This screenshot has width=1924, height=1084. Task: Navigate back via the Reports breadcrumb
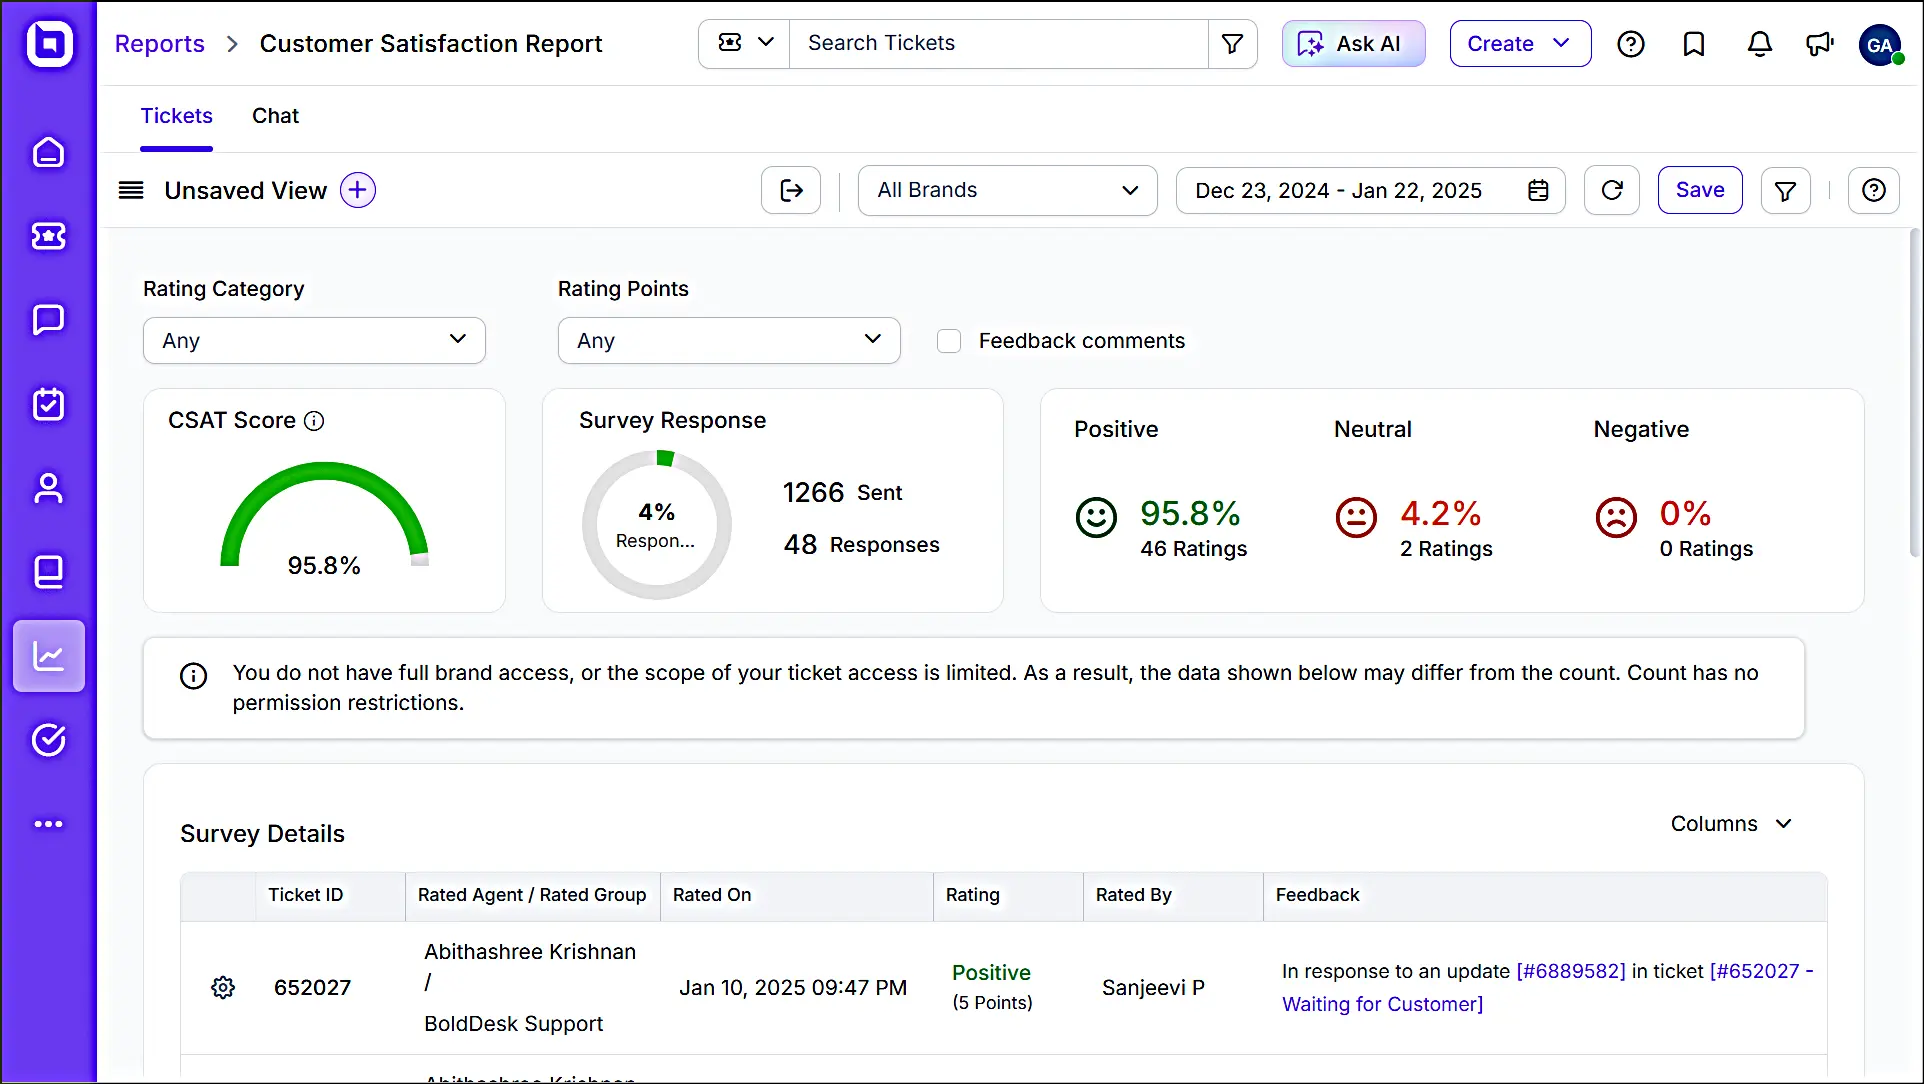[x=159, y=43]
